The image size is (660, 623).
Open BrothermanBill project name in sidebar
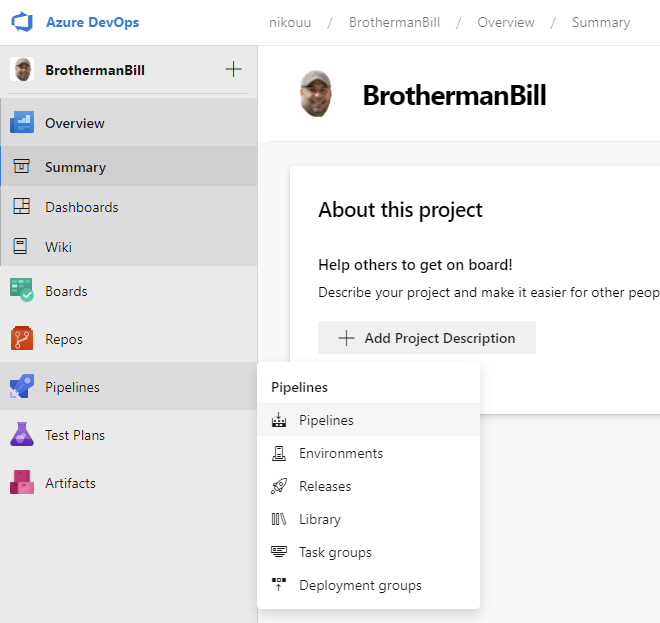(95, 70)
